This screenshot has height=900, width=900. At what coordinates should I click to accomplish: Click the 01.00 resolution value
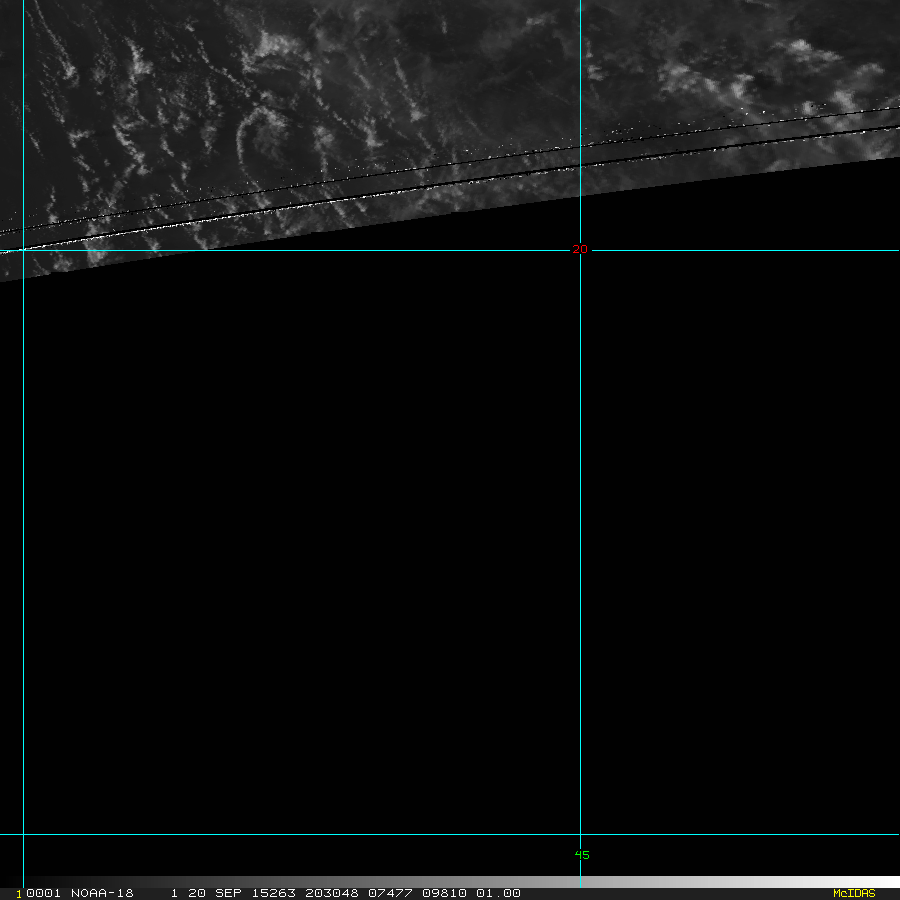point(499,893)
